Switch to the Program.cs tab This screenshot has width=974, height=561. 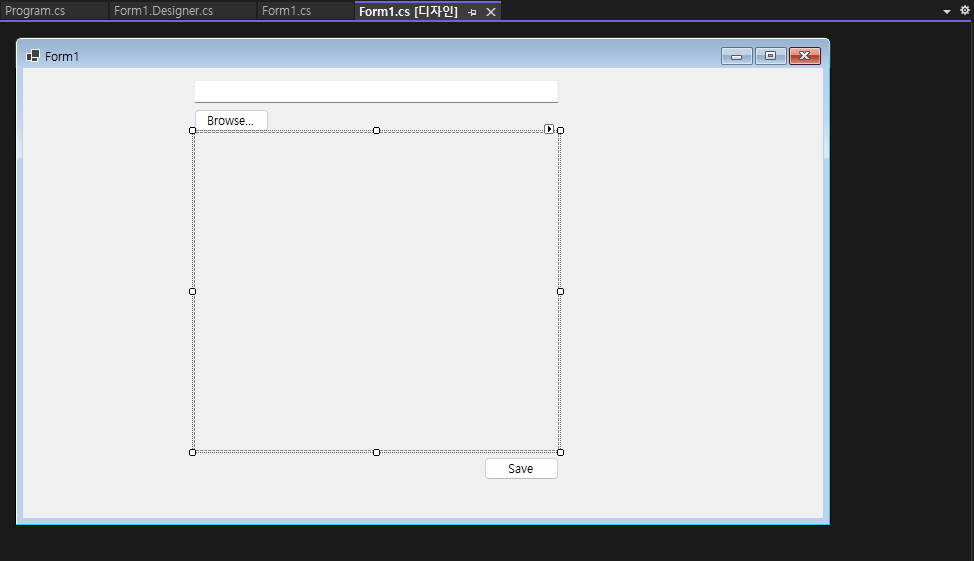coord(35,11)
